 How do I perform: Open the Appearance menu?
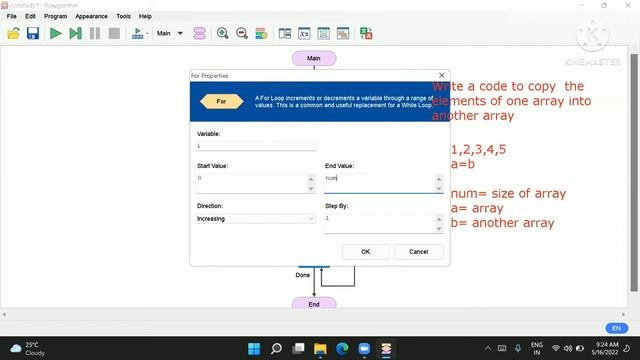coord(91,16)
